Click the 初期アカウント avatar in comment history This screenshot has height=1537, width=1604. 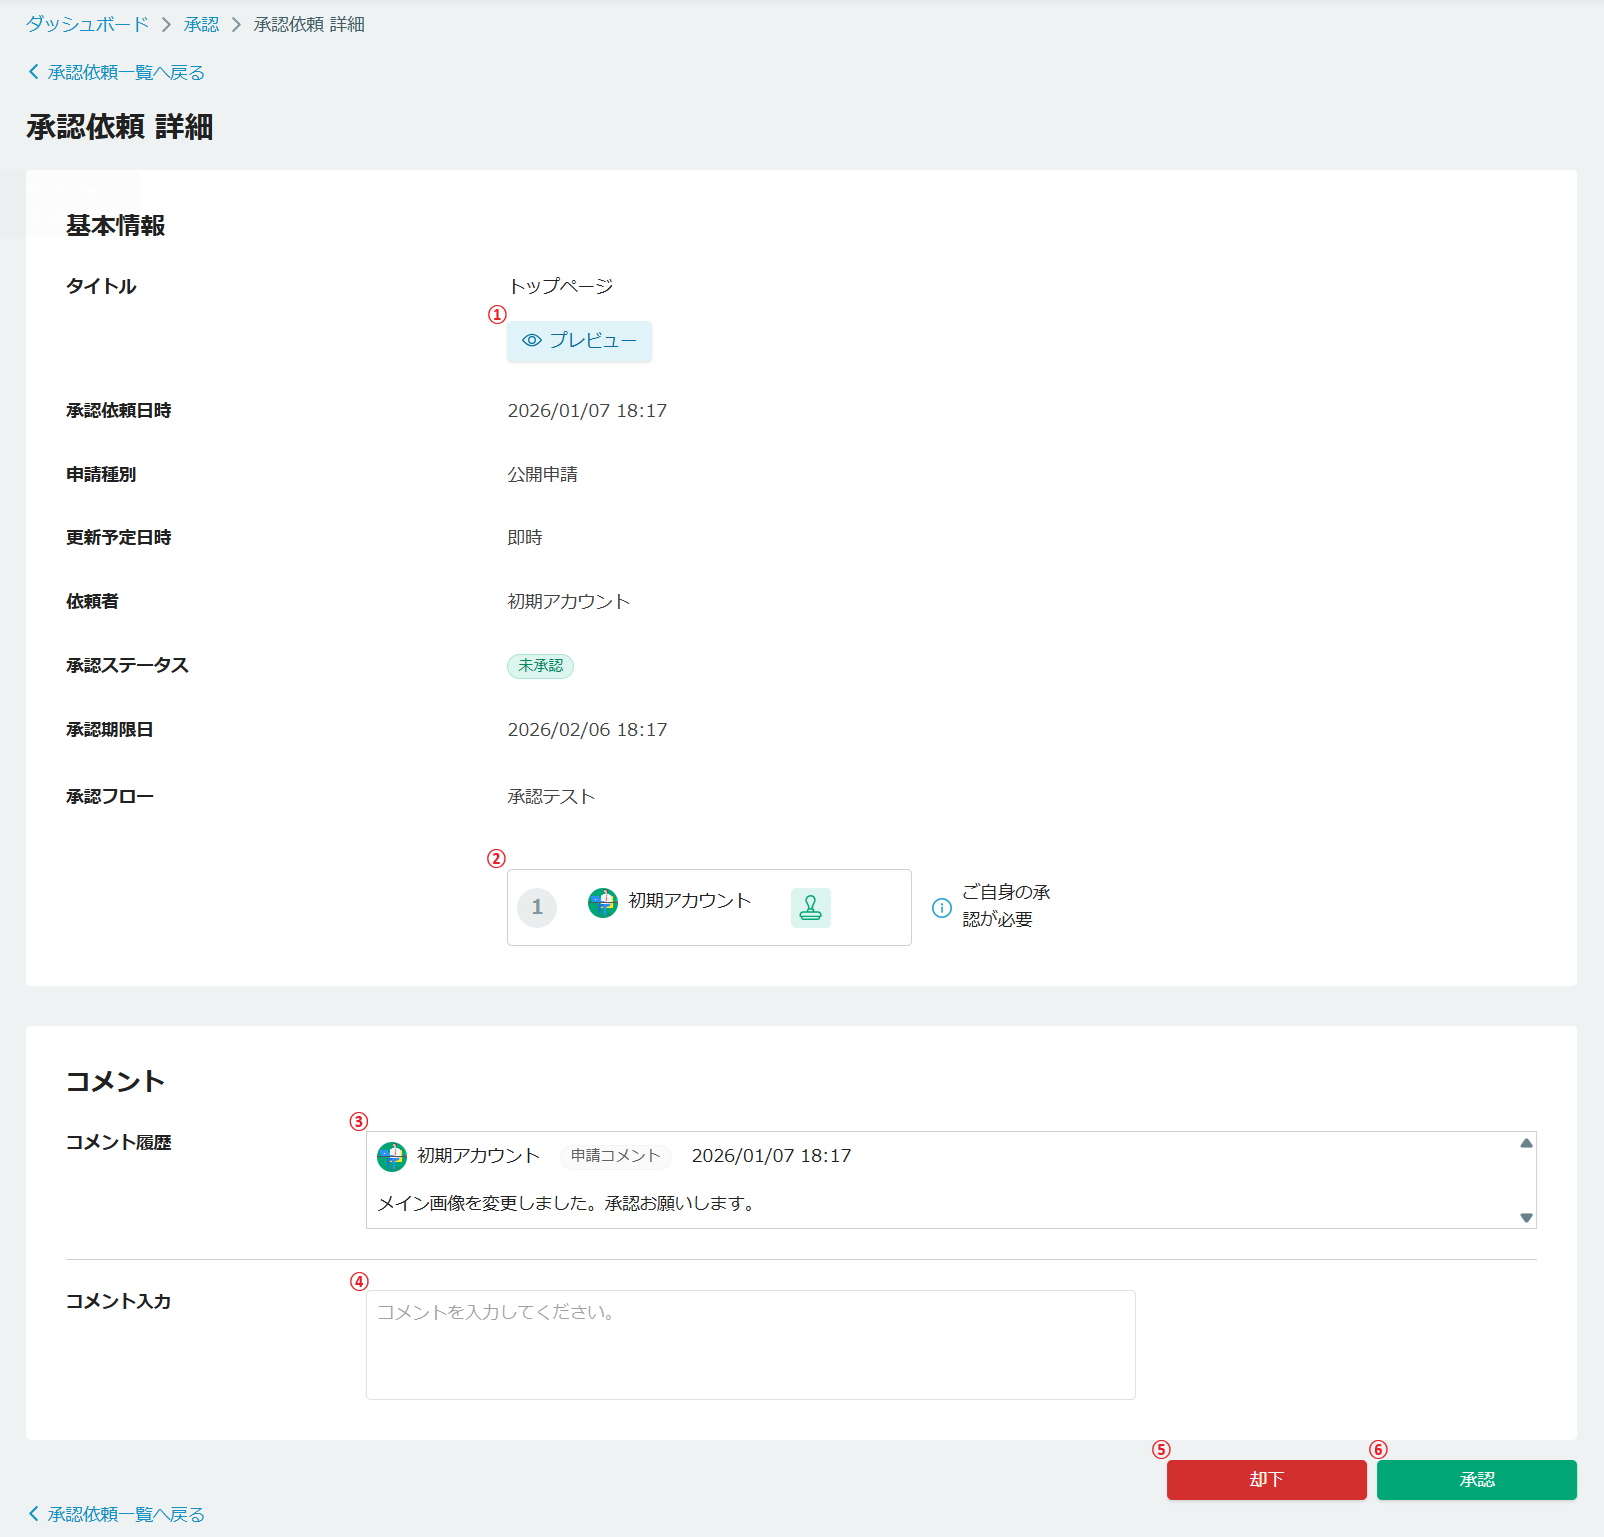click(x=392, y=1157)
